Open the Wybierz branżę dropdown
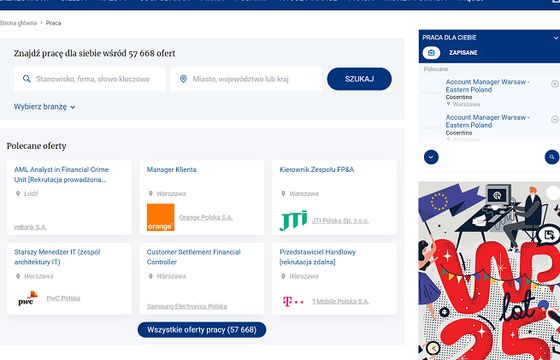The image size is (560, 360). click(x=45, y=107)
